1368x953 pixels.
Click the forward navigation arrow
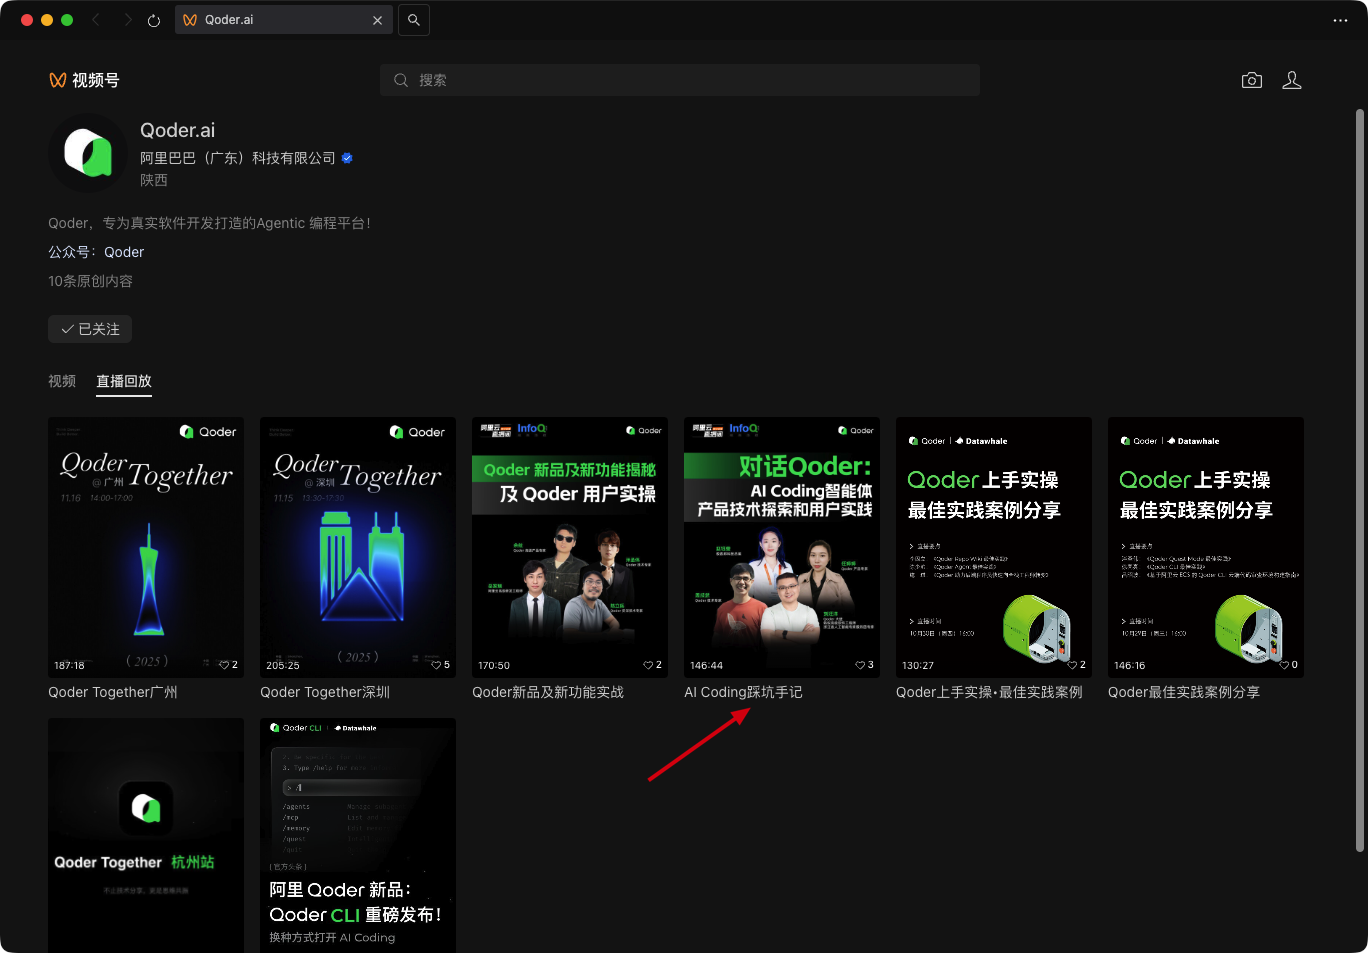pyautogui.click(x=127, y=20)
